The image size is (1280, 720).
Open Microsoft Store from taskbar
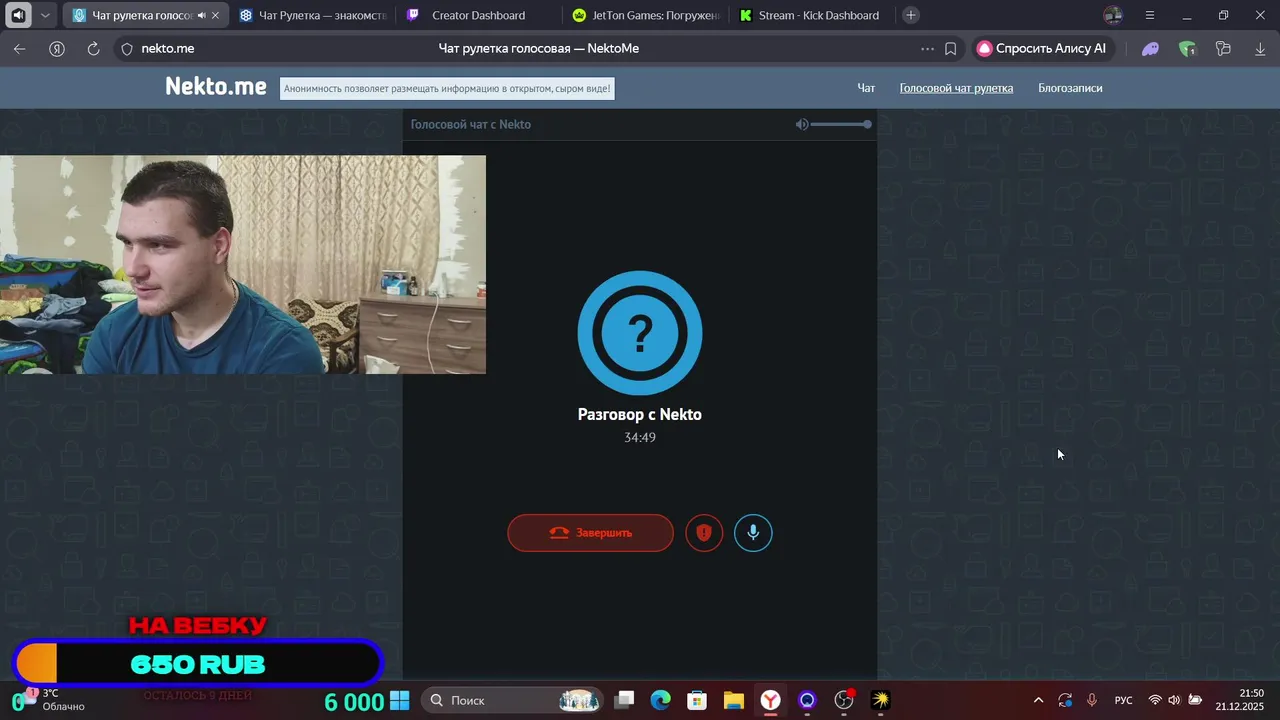click(697, 700)
